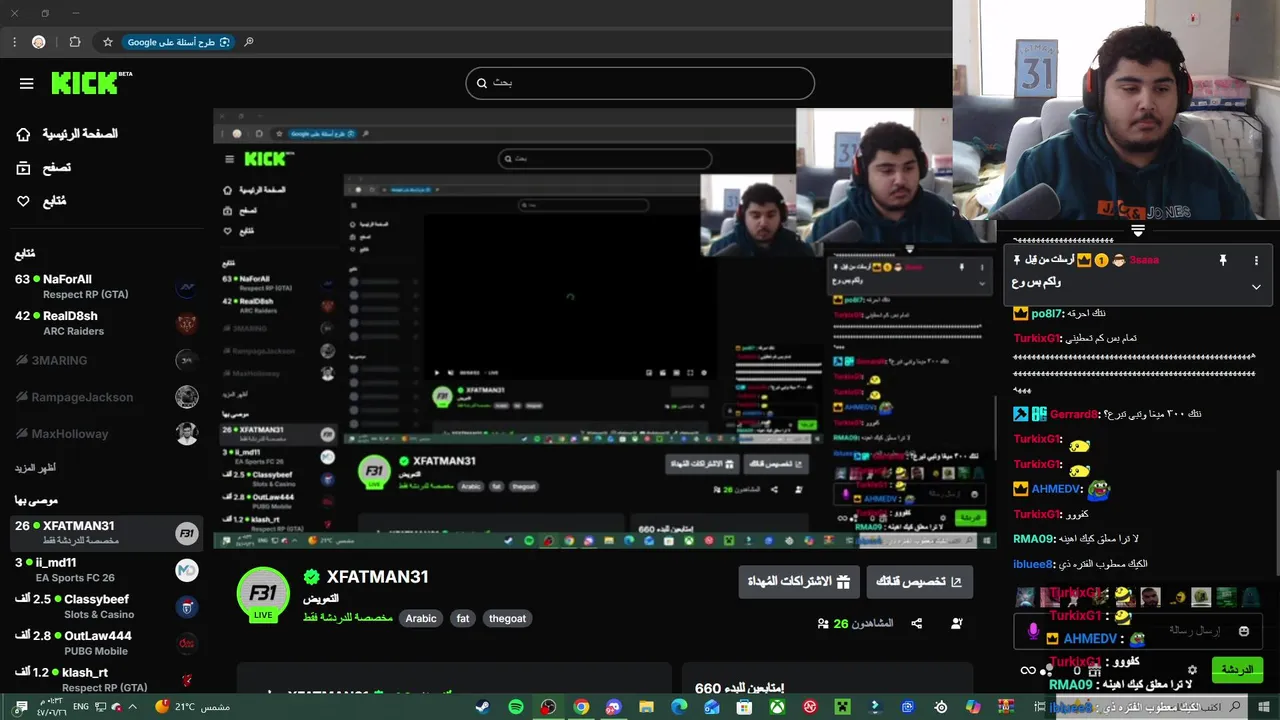
Task: Click username iblue8 in chat
Action: 1033,564
